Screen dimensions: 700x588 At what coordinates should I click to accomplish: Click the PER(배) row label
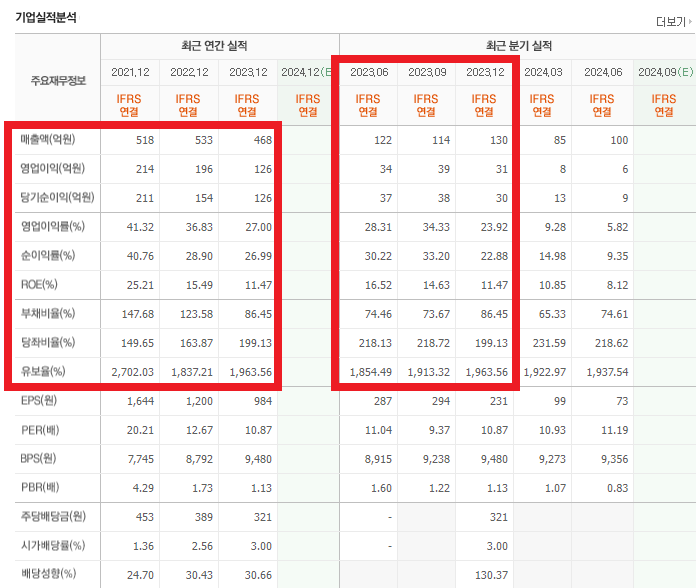click(x=40, y=430)
